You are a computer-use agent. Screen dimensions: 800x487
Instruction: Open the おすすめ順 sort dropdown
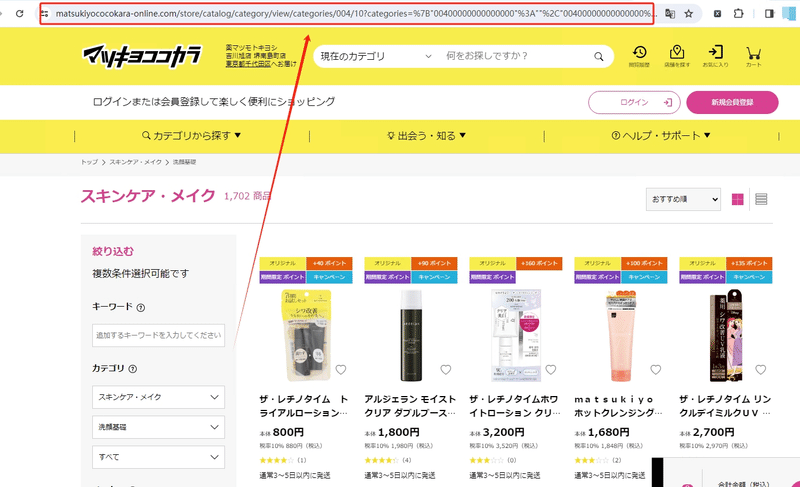tap(683, 199)
